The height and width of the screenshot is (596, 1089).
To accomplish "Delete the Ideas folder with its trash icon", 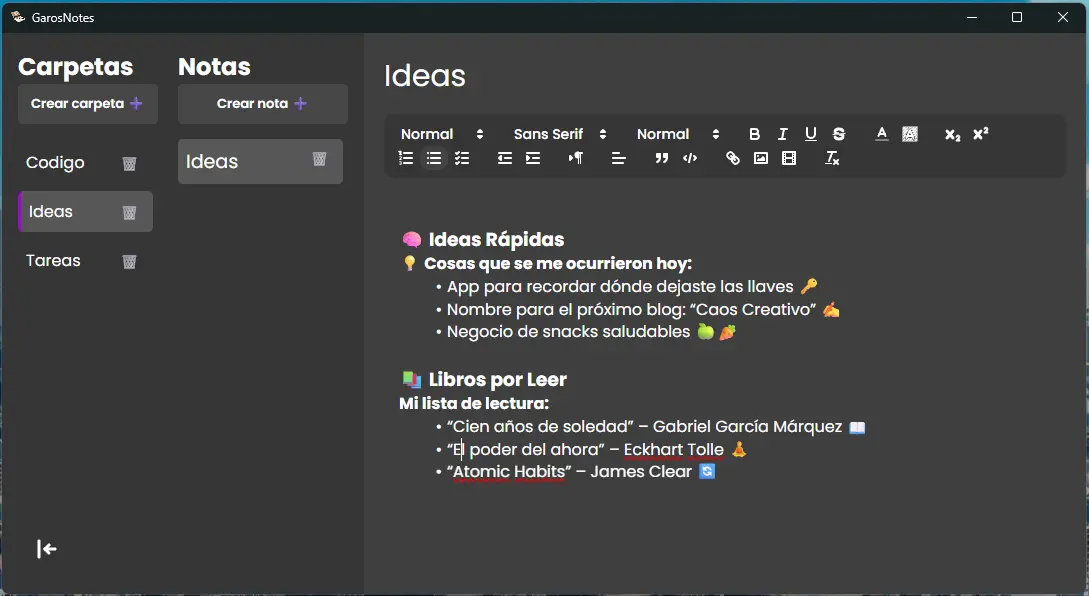I will (129, 213).
